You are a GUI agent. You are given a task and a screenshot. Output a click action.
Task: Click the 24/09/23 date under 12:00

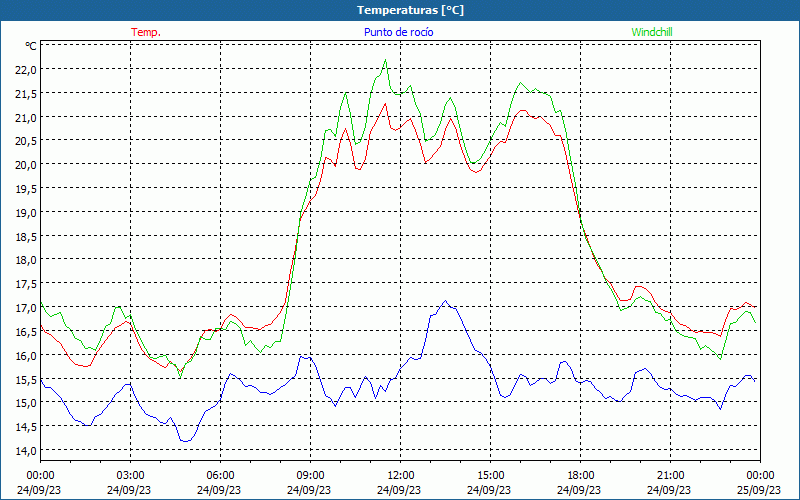(399, 490)
